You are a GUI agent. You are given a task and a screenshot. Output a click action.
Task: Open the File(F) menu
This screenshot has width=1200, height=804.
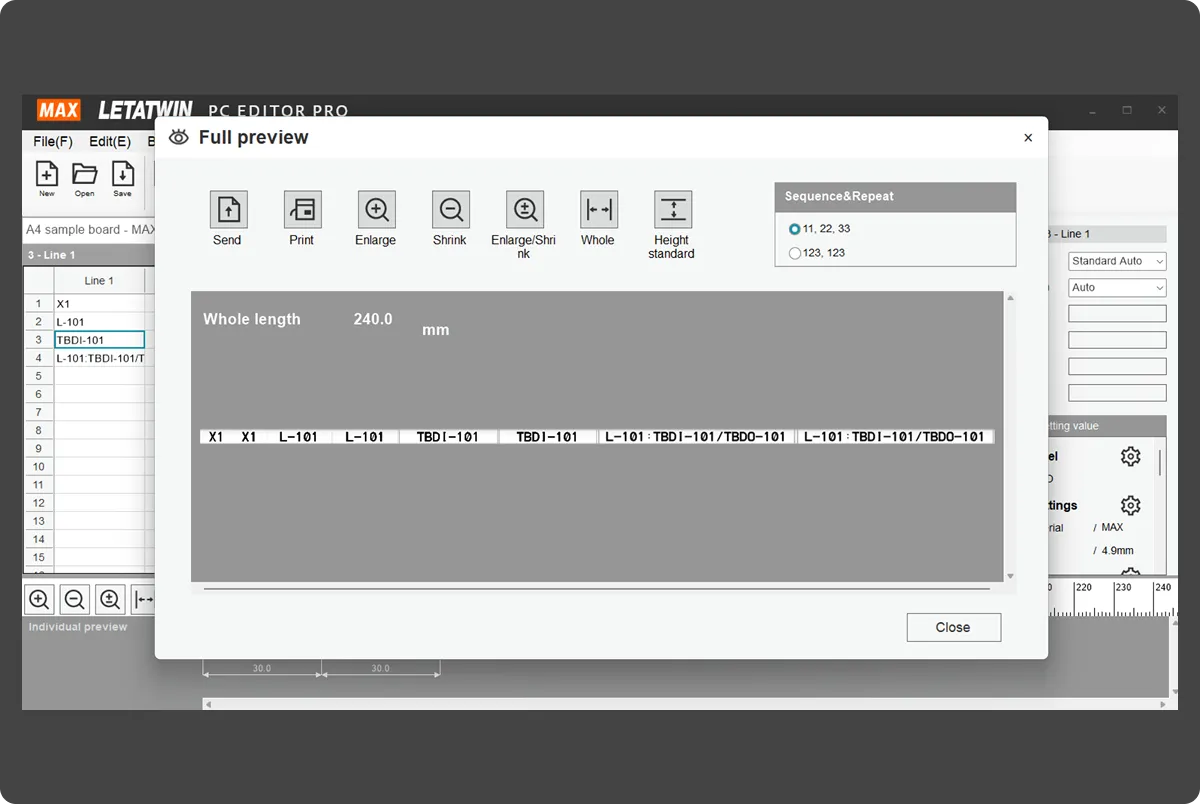click(x=53, y=142)
